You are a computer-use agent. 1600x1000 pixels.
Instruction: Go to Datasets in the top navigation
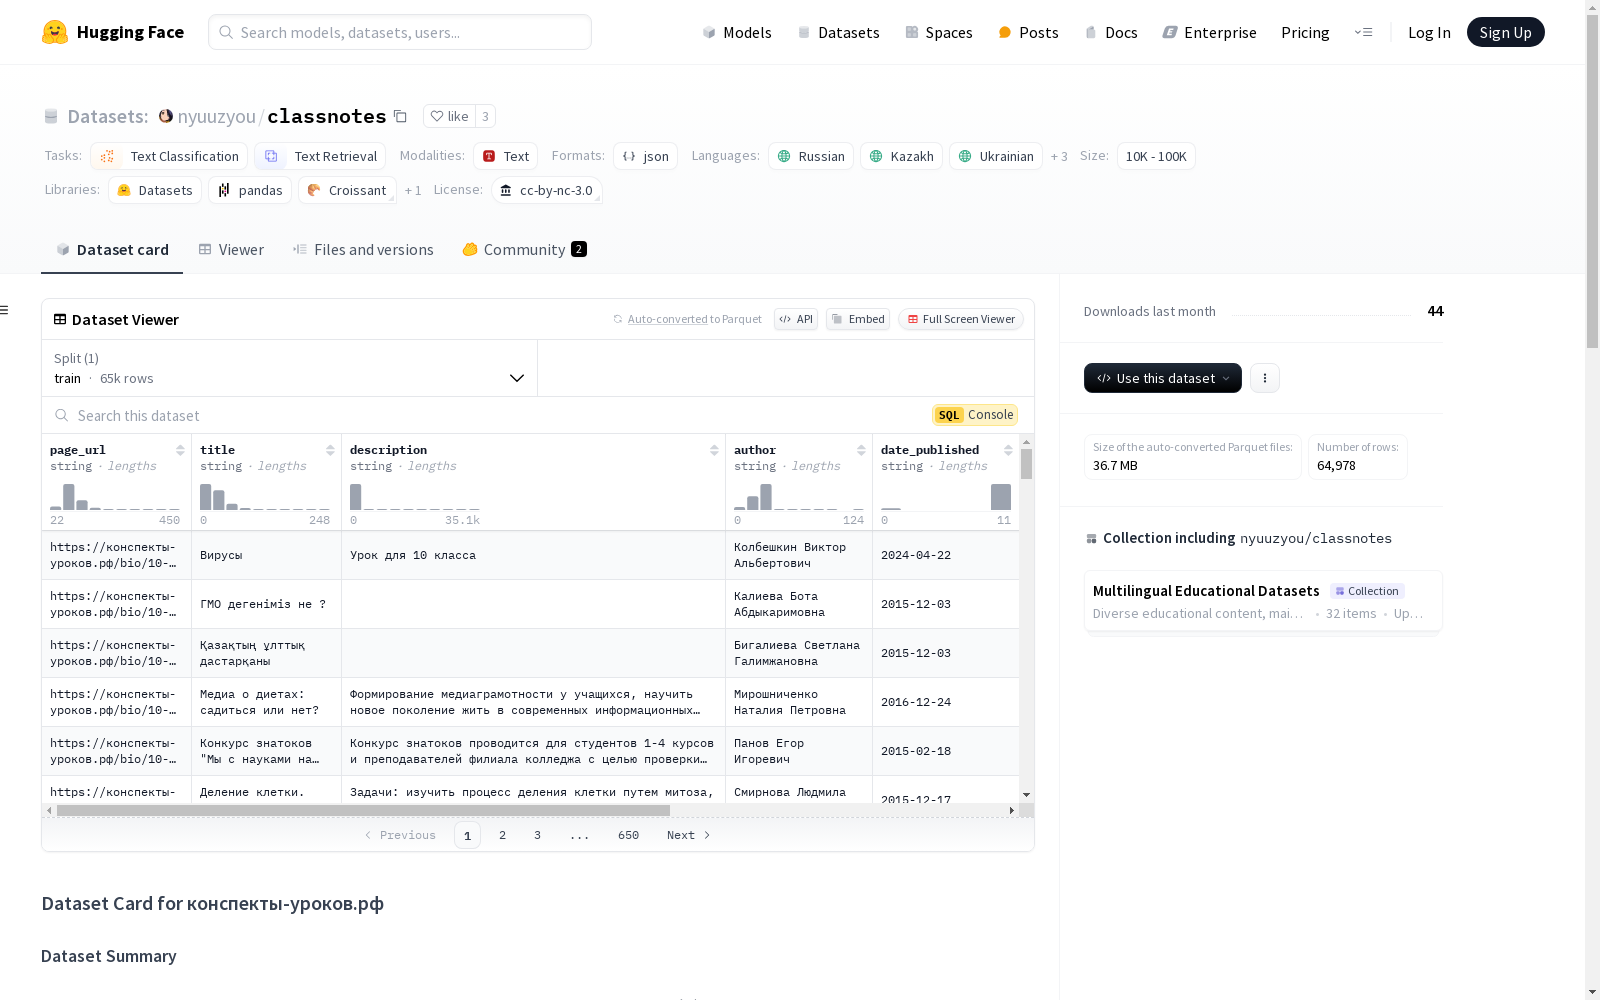pyautogui.click(x=838, y=32)
